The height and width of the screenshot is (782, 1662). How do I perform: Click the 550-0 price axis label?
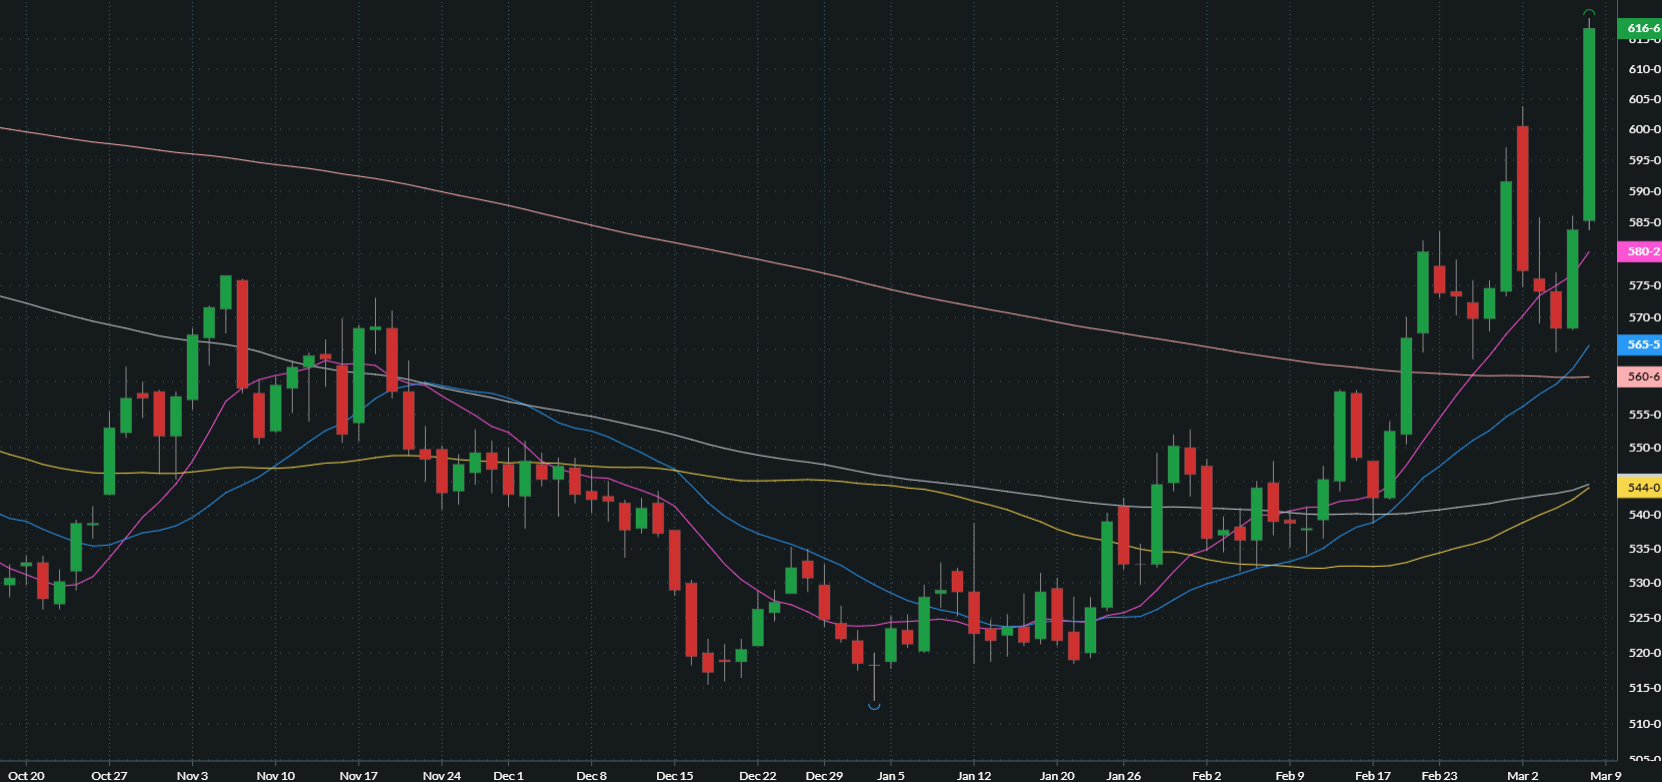[x=1644, y=448]
